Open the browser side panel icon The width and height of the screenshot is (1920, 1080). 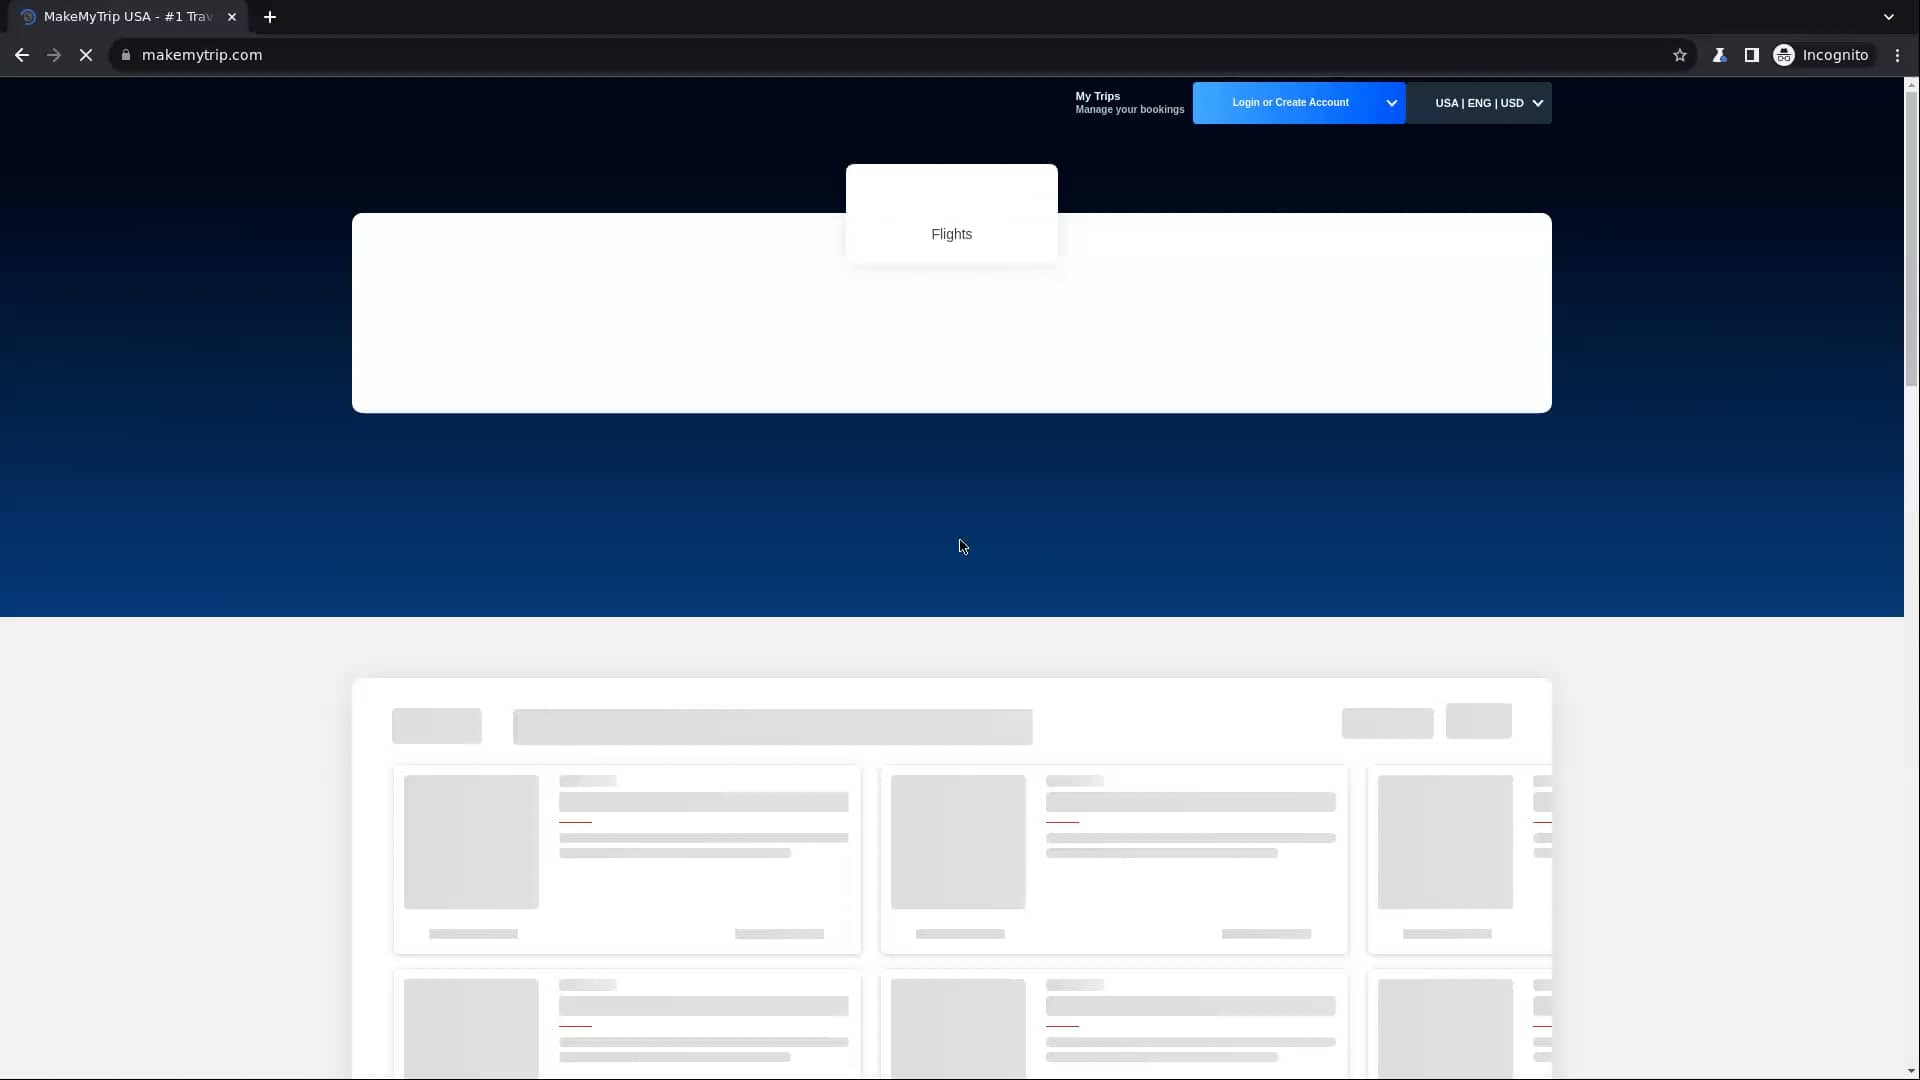(1752, 55)
